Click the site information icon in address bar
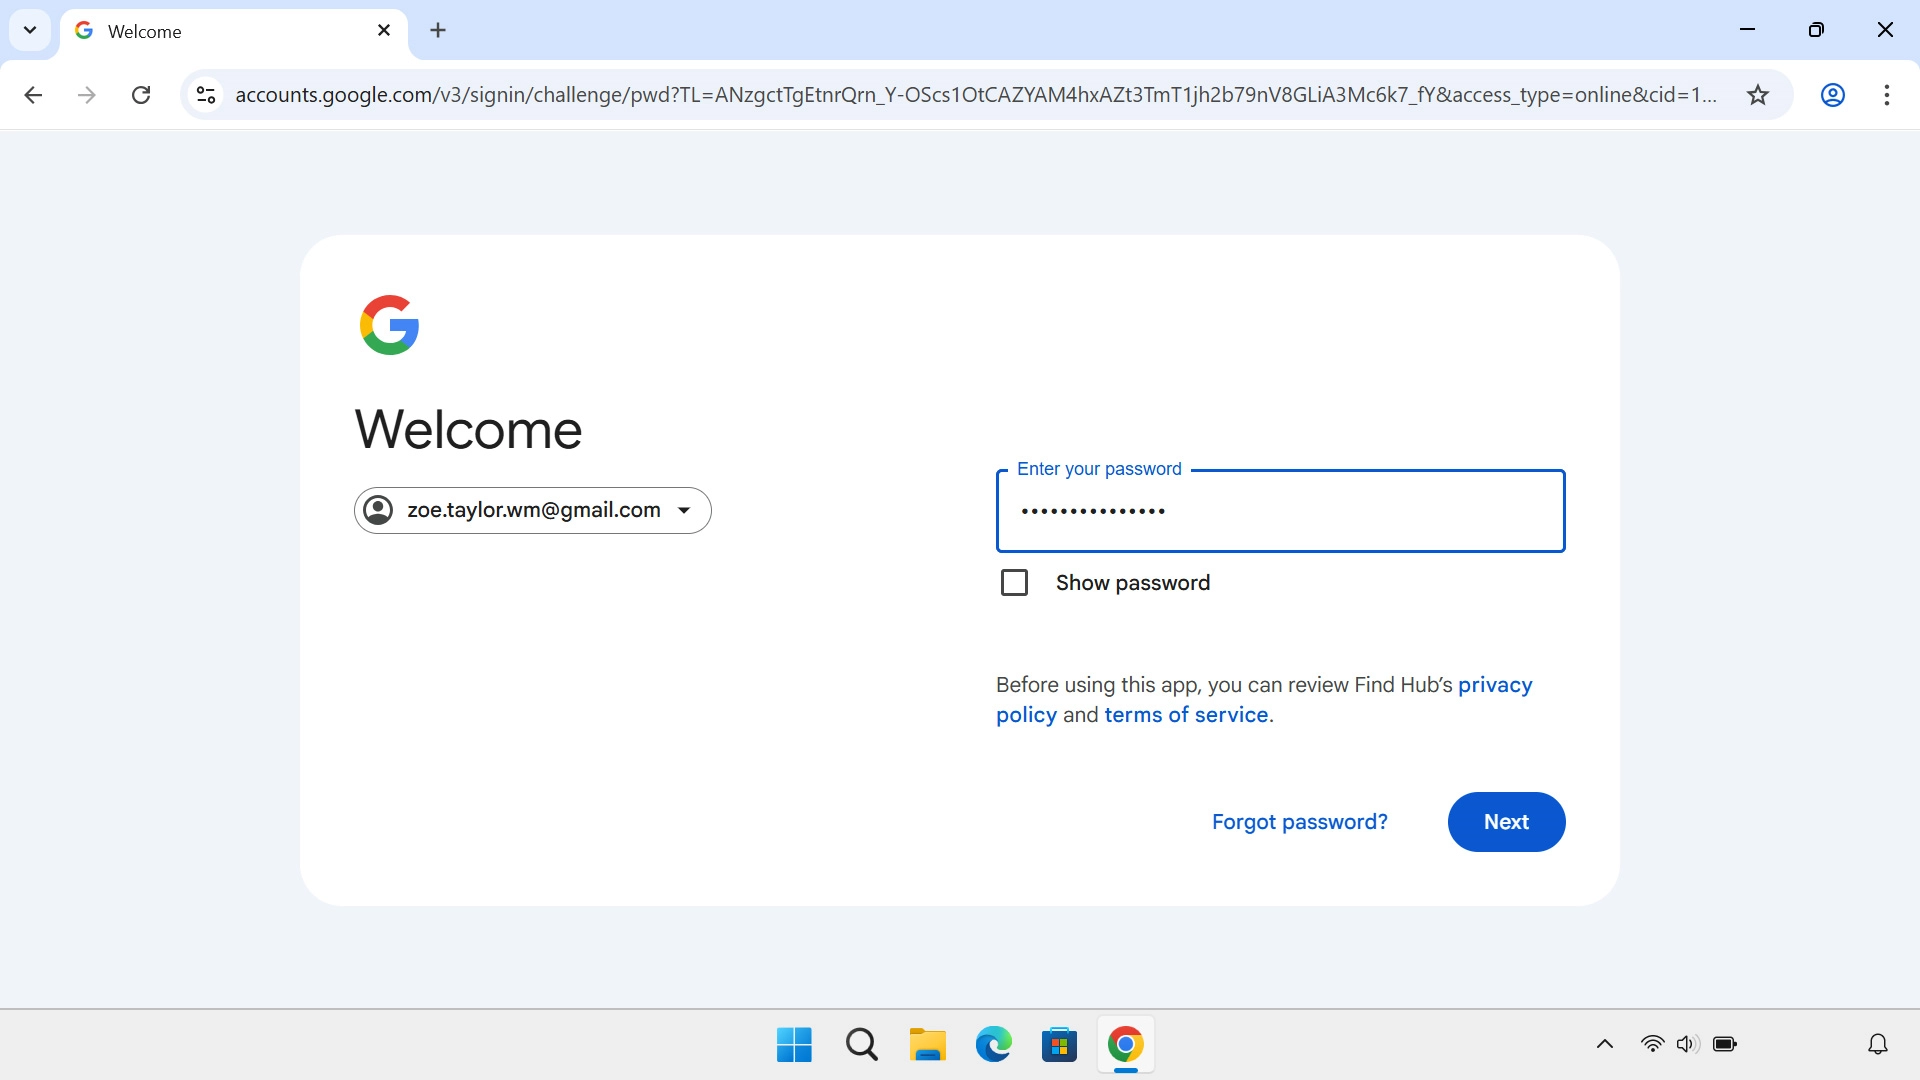The width and height of the screenshot is (1920, 1080). (206, 95)
